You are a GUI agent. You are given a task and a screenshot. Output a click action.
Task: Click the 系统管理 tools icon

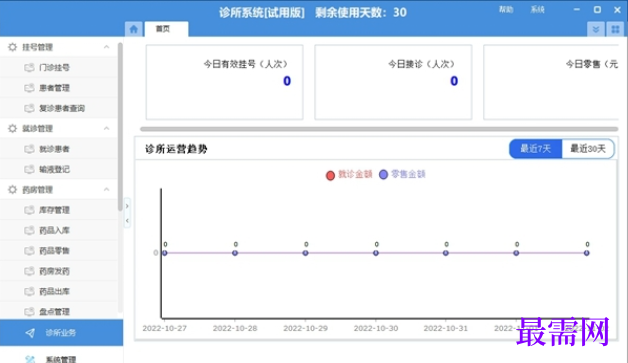click(30, 359)
